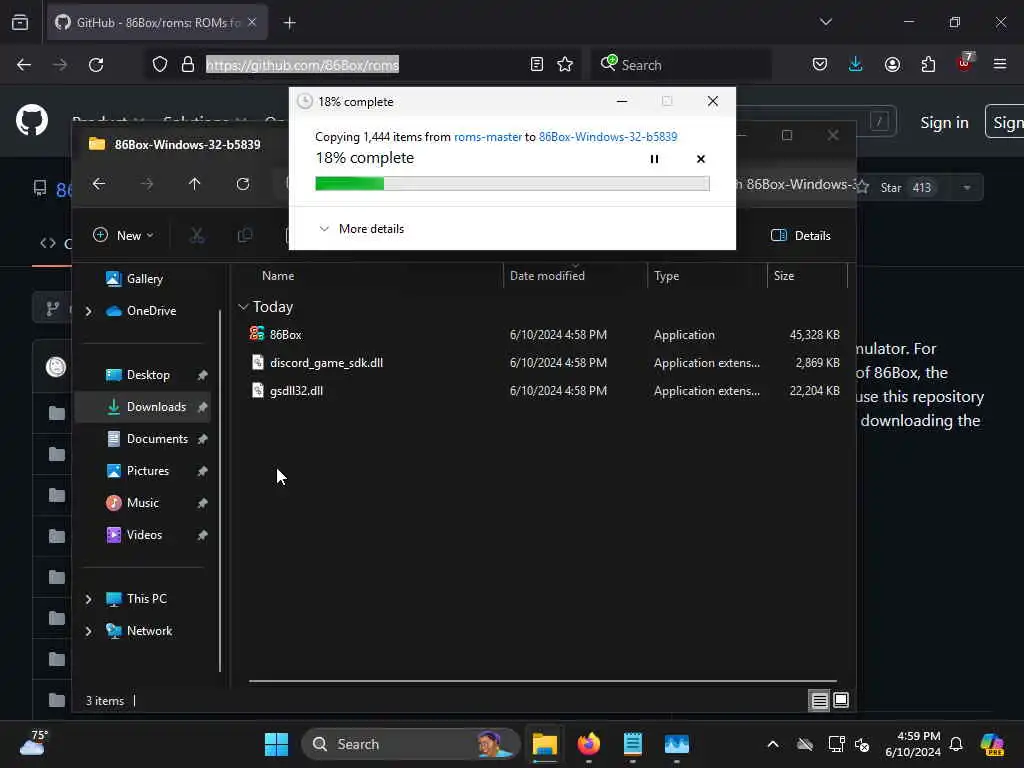
Task: Open the Firefox hamburger application menu
Action: [x=1000, y=64]
